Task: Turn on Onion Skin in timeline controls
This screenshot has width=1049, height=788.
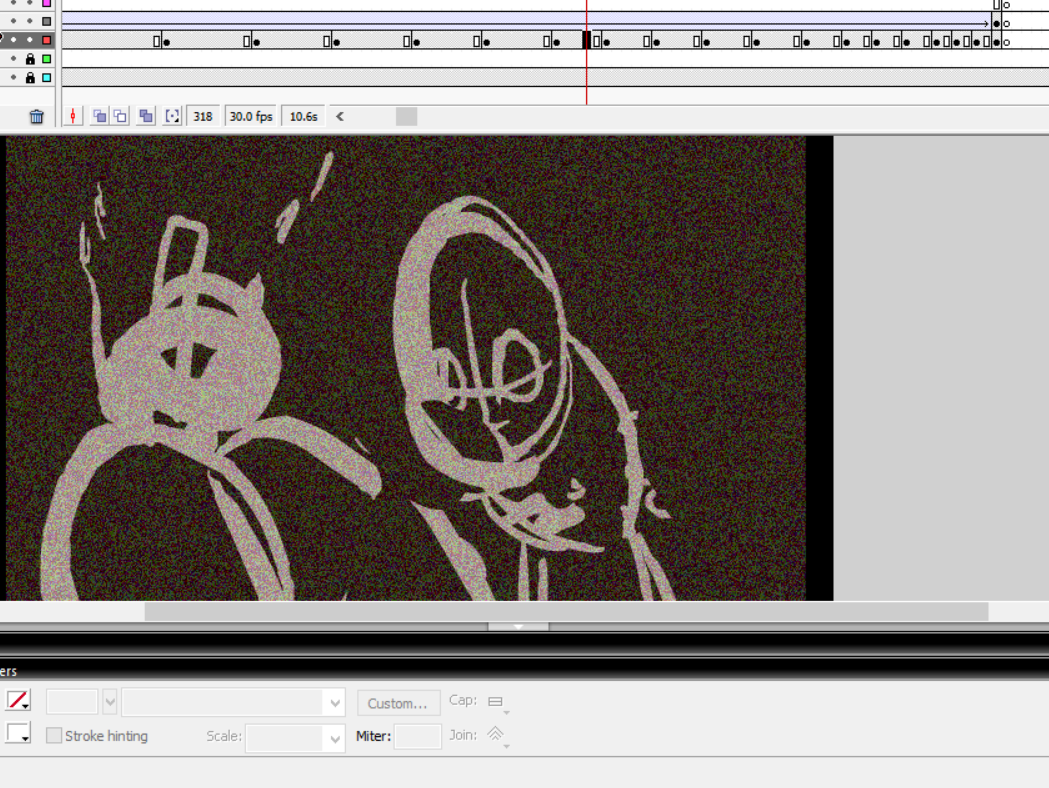Action: click(99, 116)
